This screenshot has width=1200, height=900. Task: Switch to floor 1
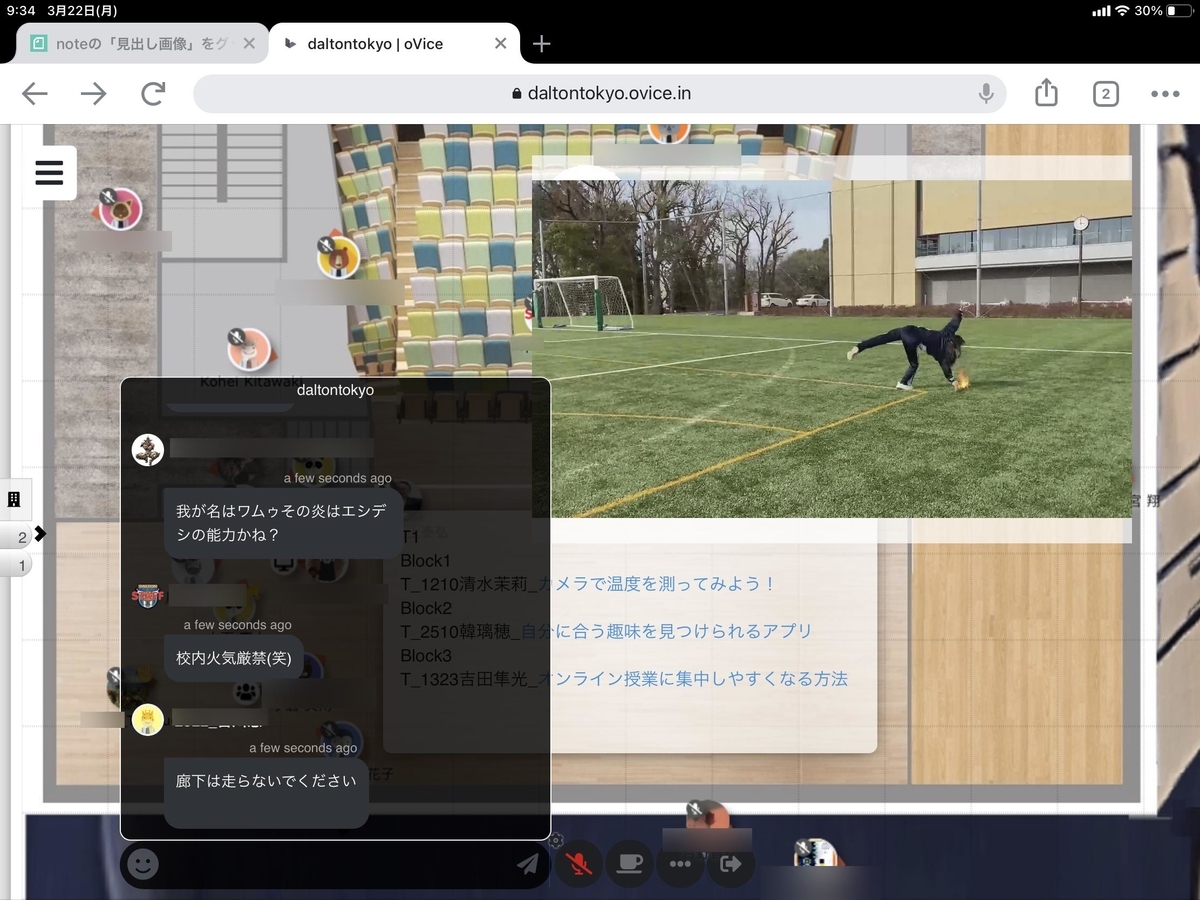click(x=18, y=566)
